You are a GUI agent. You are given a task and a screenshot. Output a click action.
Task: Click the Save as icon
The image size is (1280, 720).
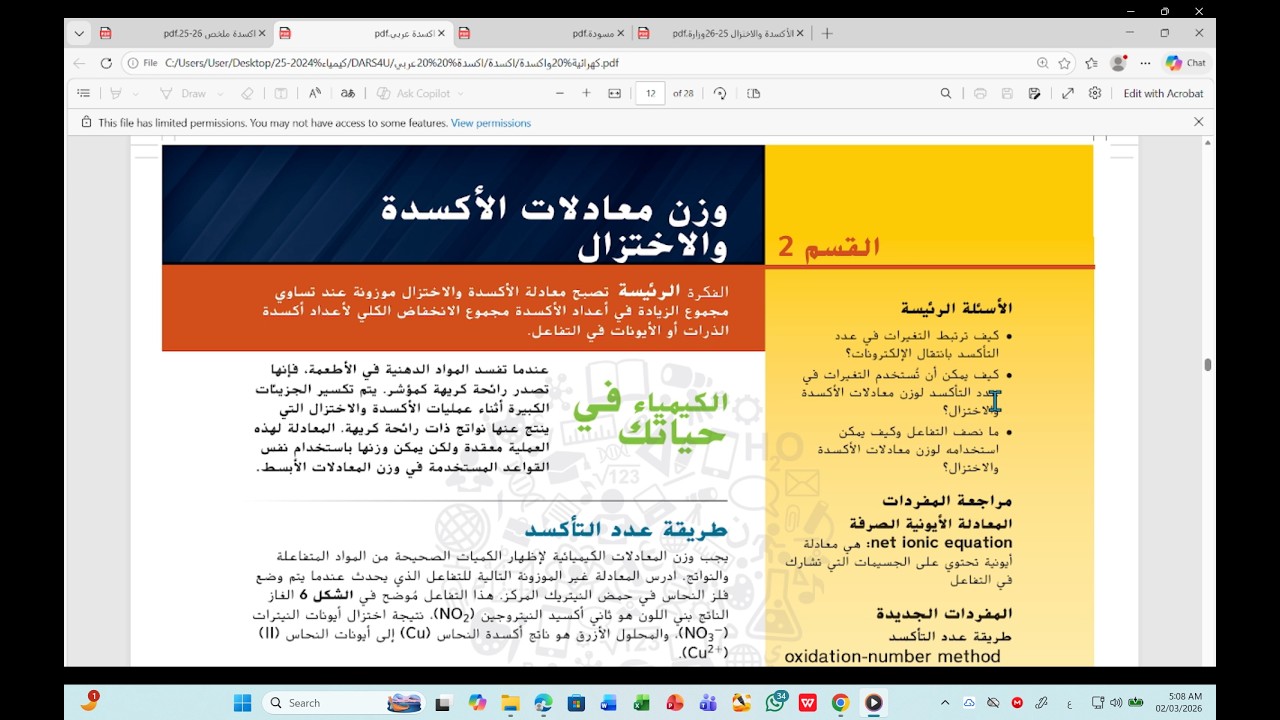pyautogui.click(x=1034, y=93)
